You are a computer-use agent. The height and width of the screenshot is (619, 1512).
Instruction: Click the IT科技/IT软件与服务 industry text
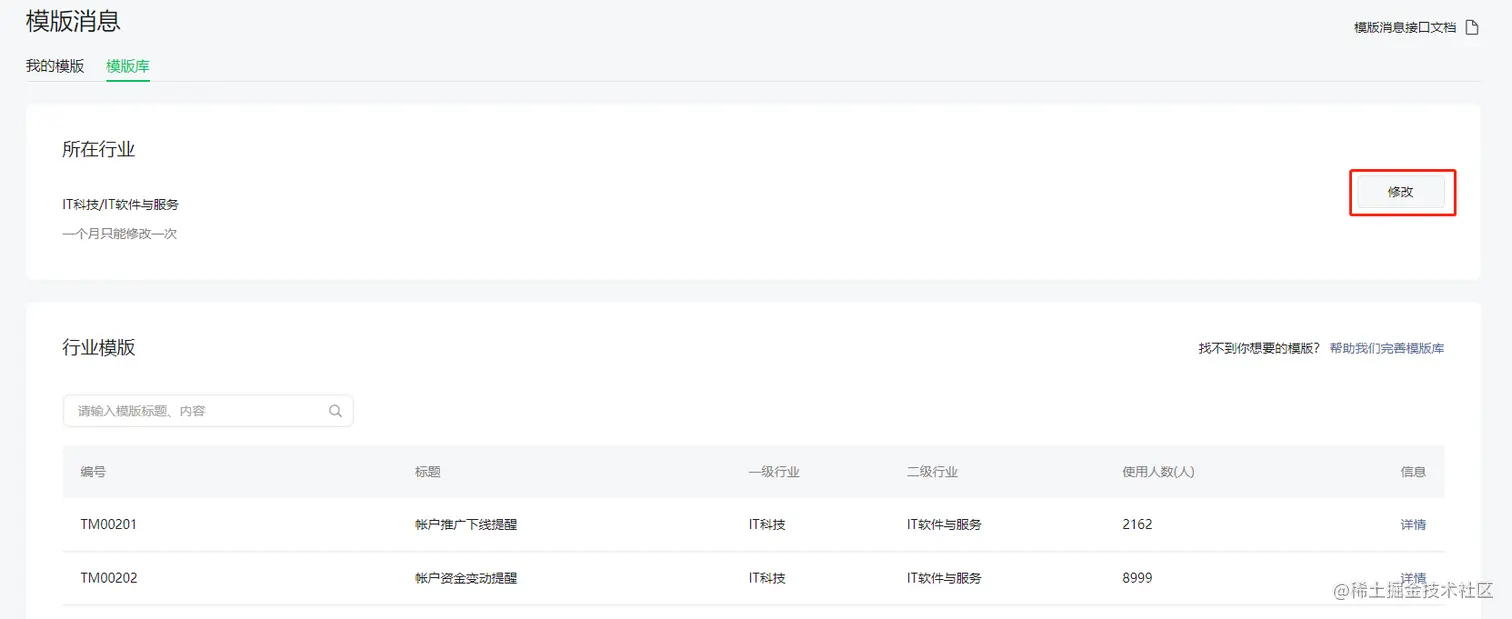pyautogui.click(x=120, y=204)
